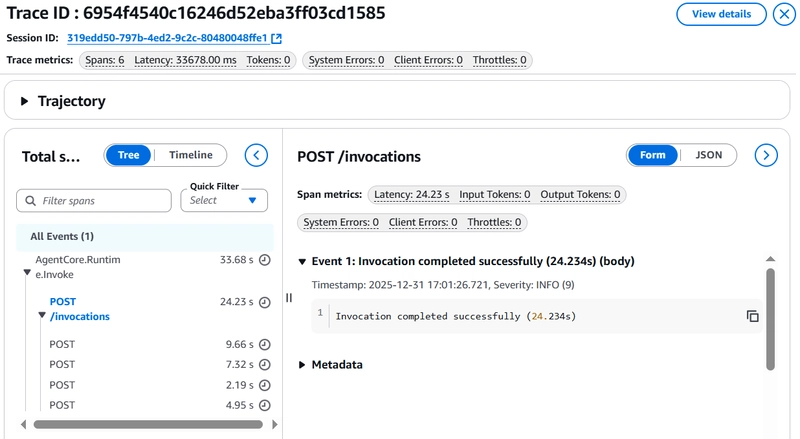Switch span view to Timeline
The image size is (800, 439).
click(x=190, y=155)
